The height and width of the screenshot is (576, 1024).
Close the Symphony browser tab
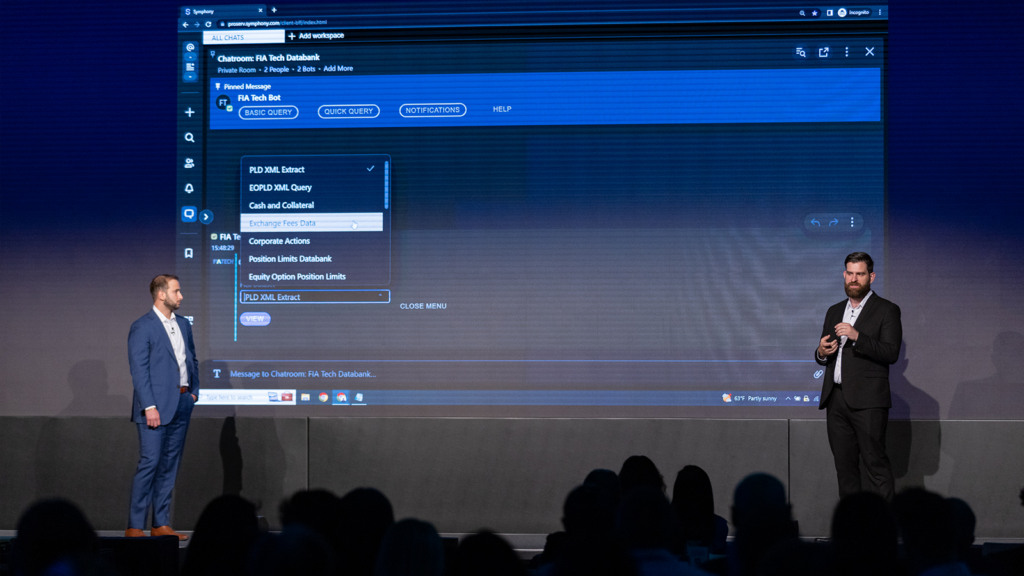261,10
